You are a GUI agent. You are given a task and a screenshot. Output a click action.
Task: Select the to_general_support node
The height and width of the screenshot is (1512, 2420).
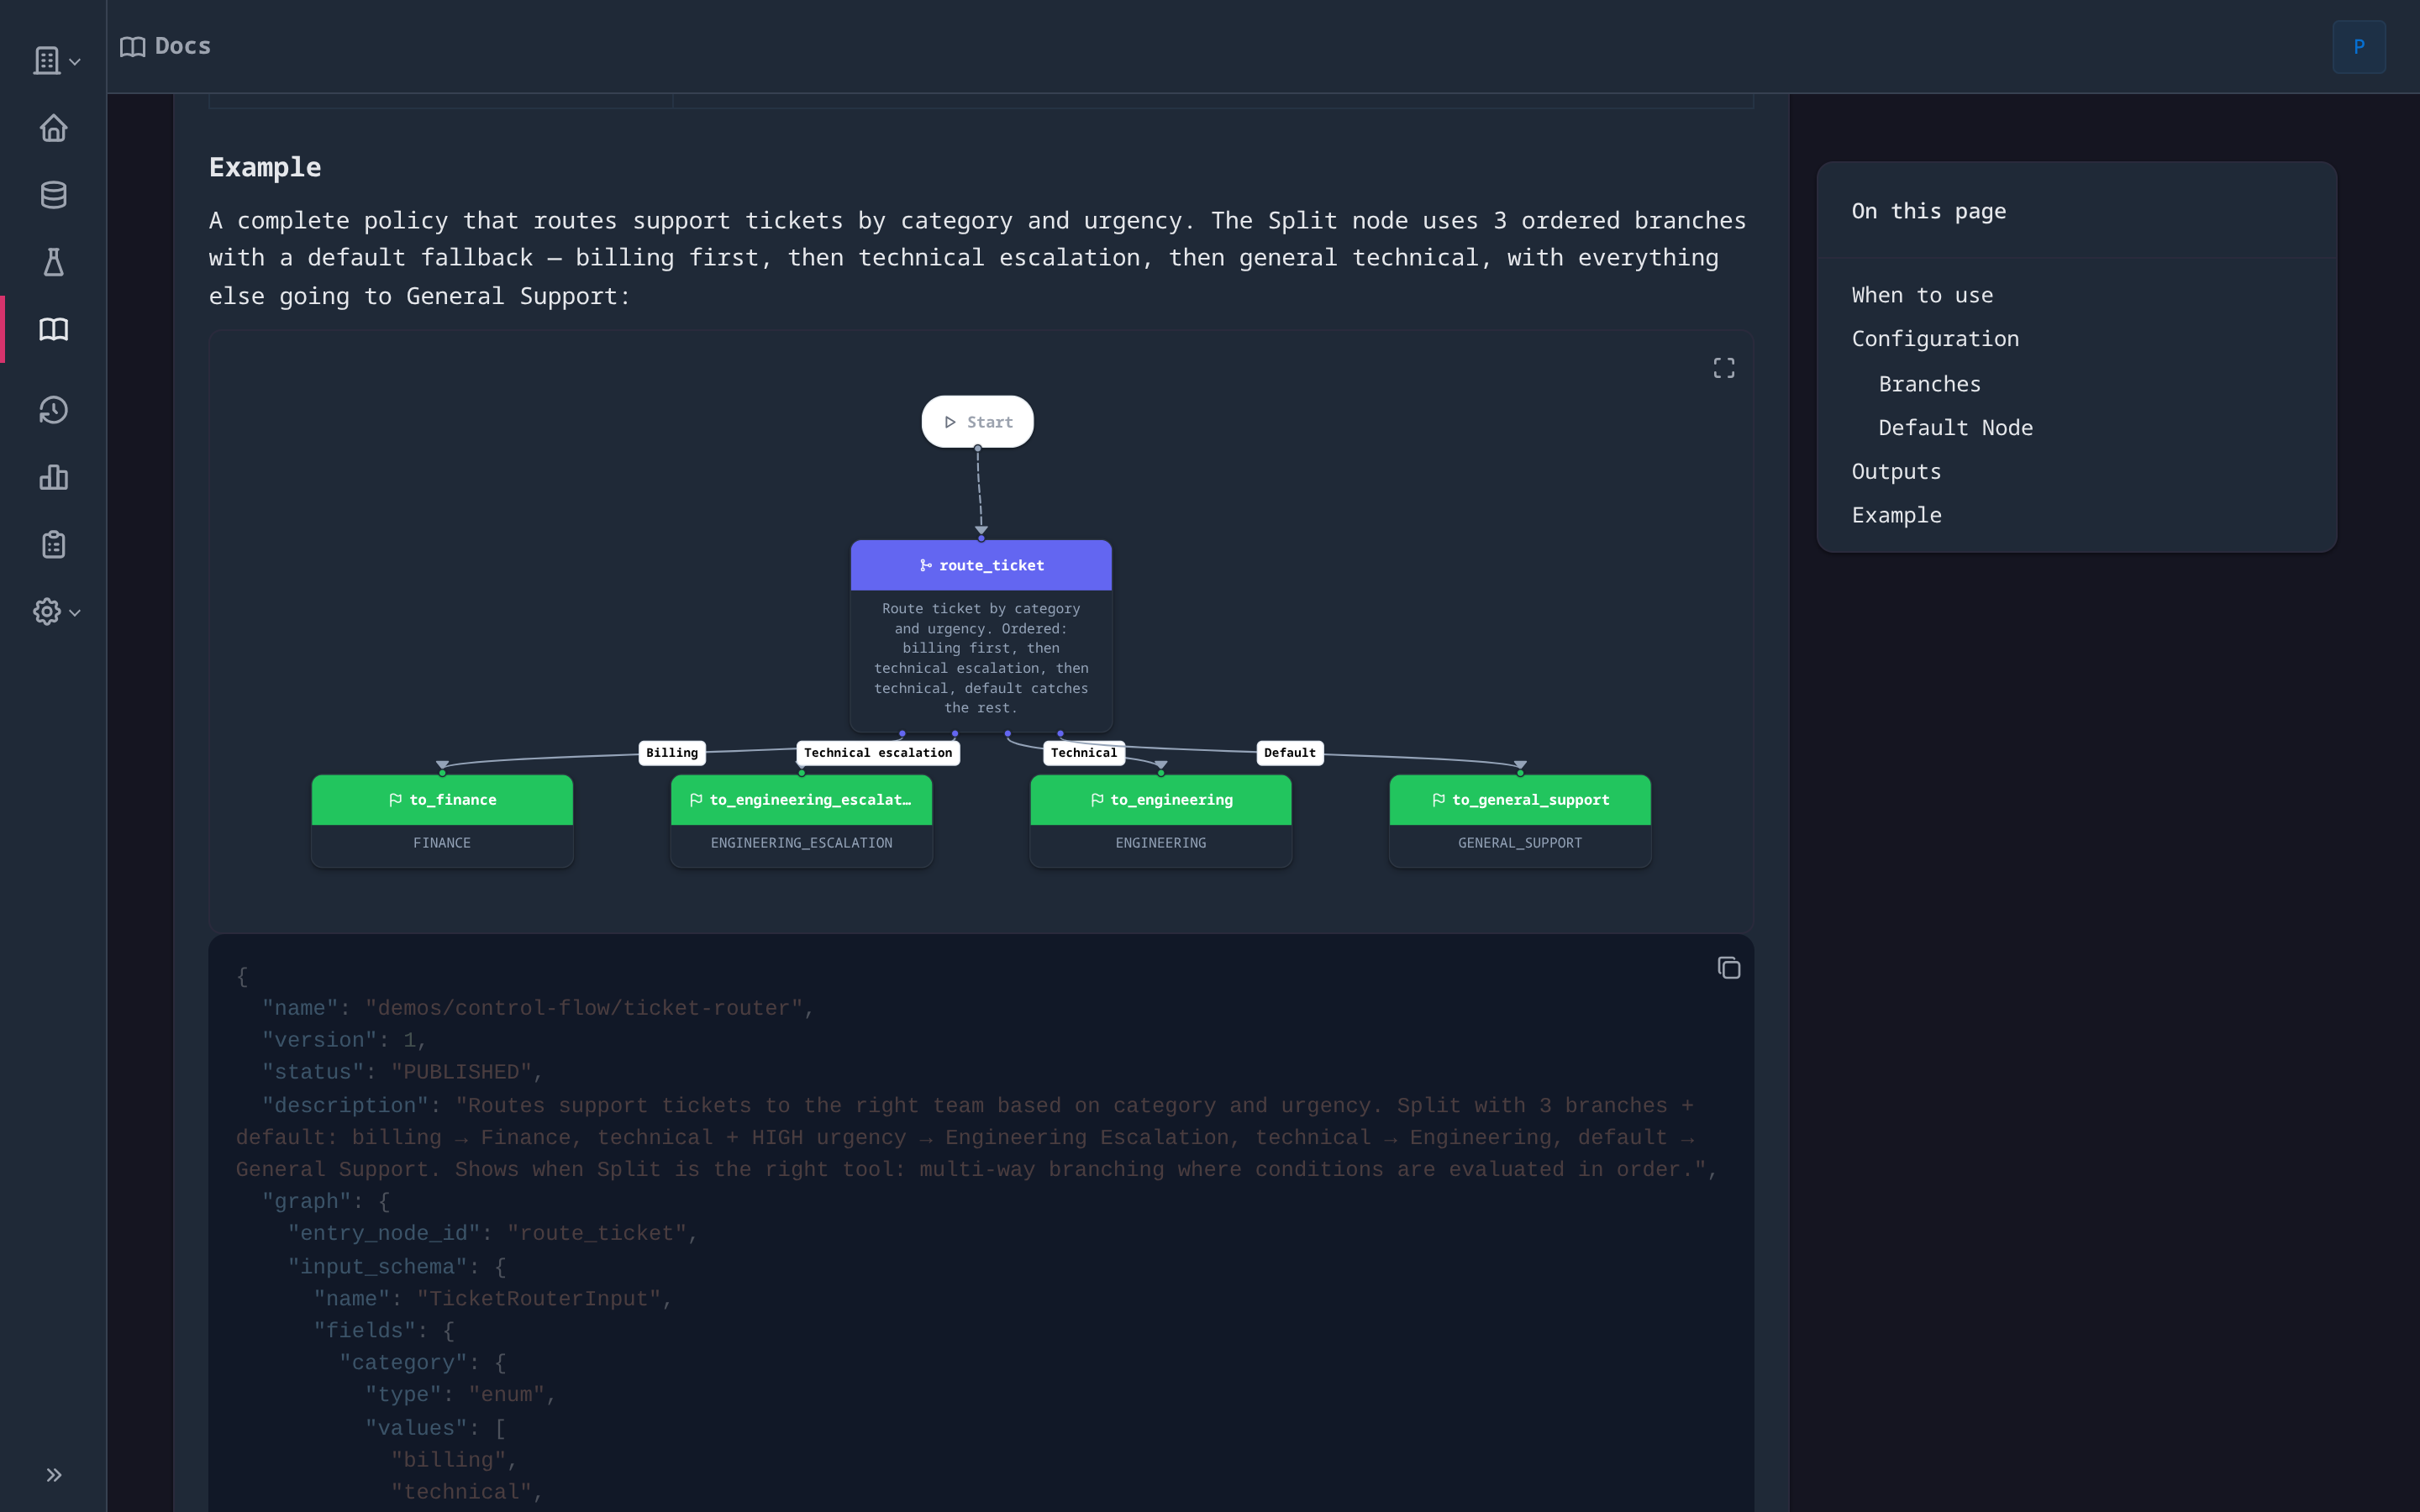1519,799
